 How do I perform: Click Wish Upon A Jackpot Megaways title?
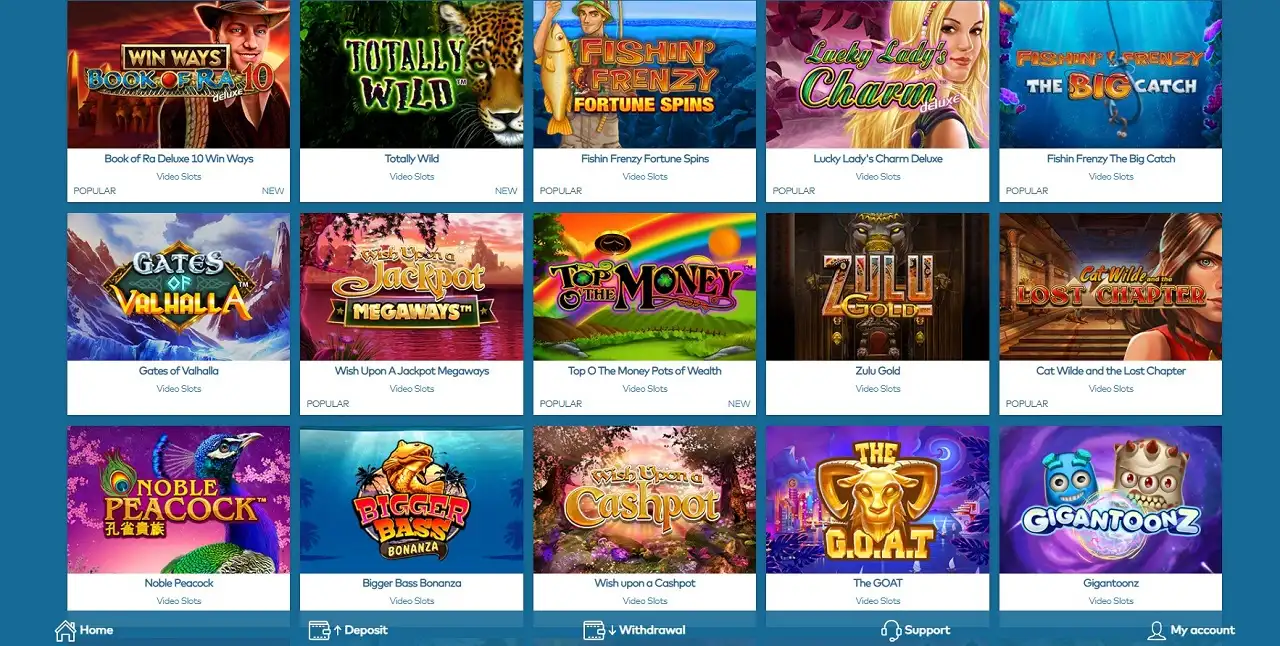point(412,371)
